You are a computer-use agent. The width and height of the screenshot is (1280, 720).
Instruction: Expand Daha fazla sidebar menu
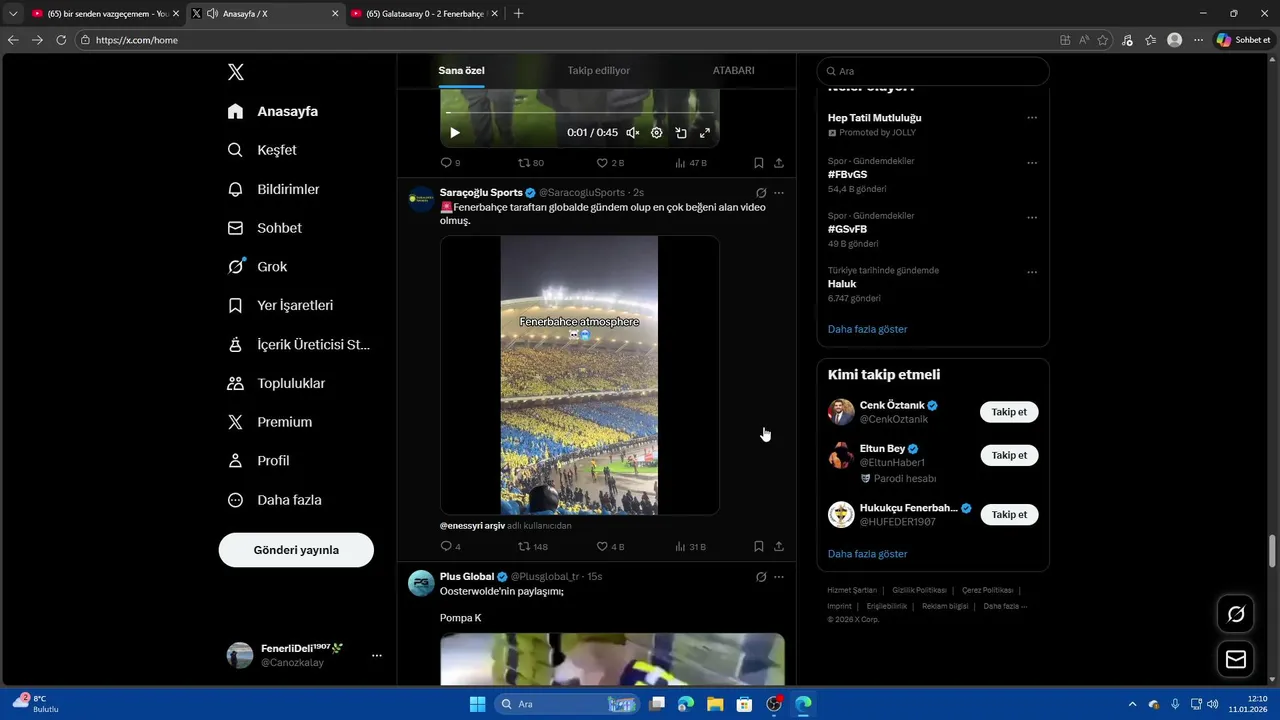tap(274, 500)
